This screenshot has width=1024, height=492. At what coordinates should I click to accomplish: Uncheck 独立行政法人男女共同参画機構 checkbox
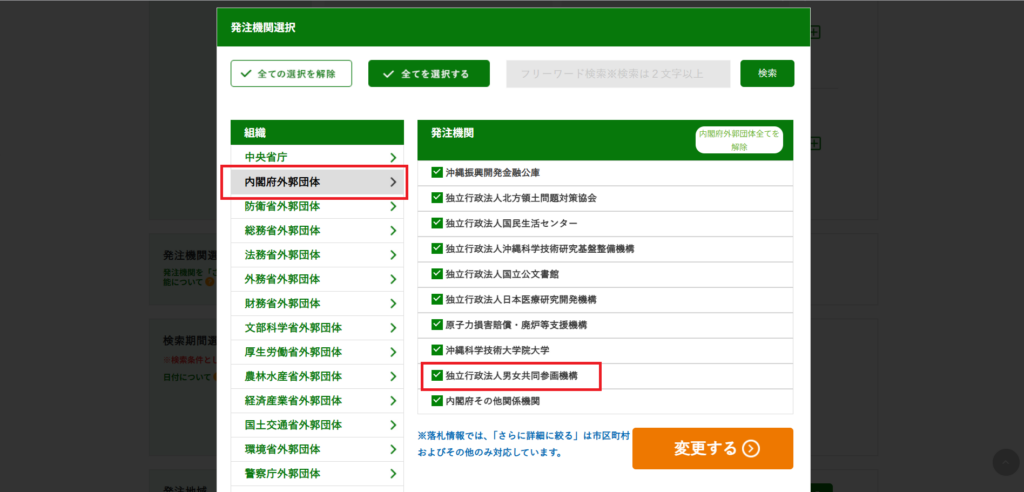(437, 376)
